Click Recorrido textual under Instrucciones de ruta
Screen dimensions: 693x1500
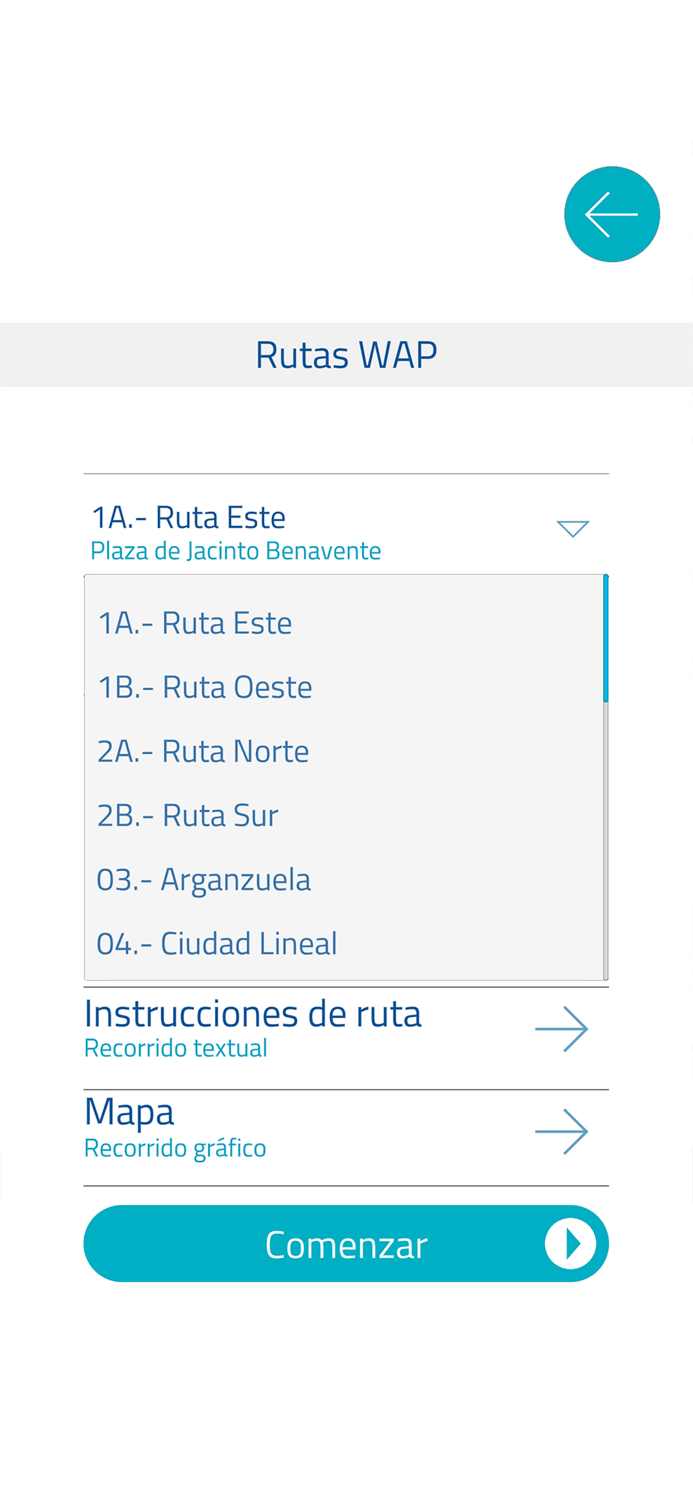pos(176,1047)
